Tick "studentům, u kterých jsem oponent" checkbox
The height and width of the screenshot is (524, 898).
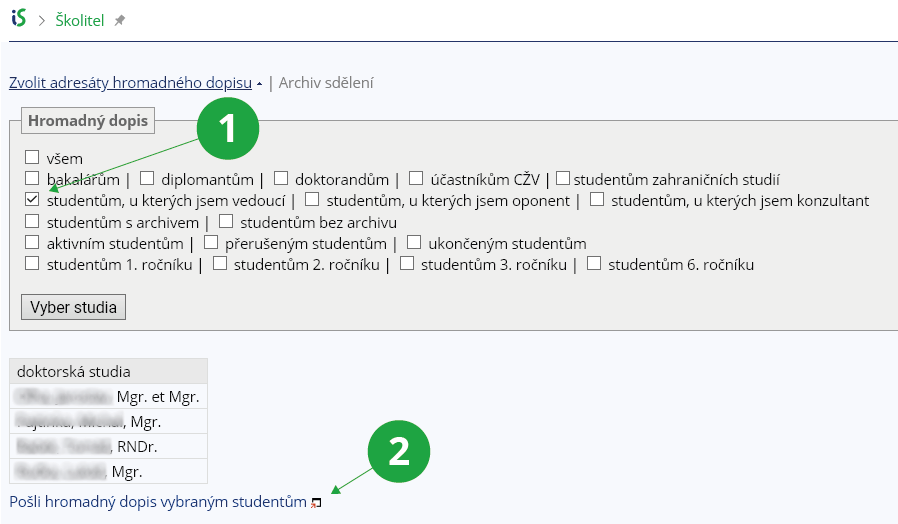point(312,200)
